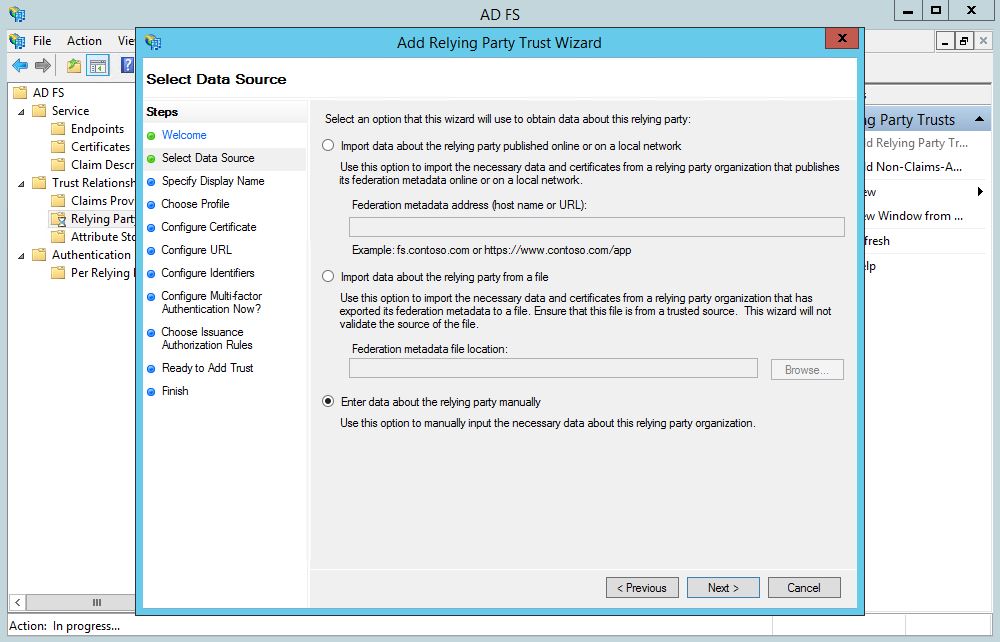Click the Up One Level folder icon
1000x642 pixels.
point(74,66)
